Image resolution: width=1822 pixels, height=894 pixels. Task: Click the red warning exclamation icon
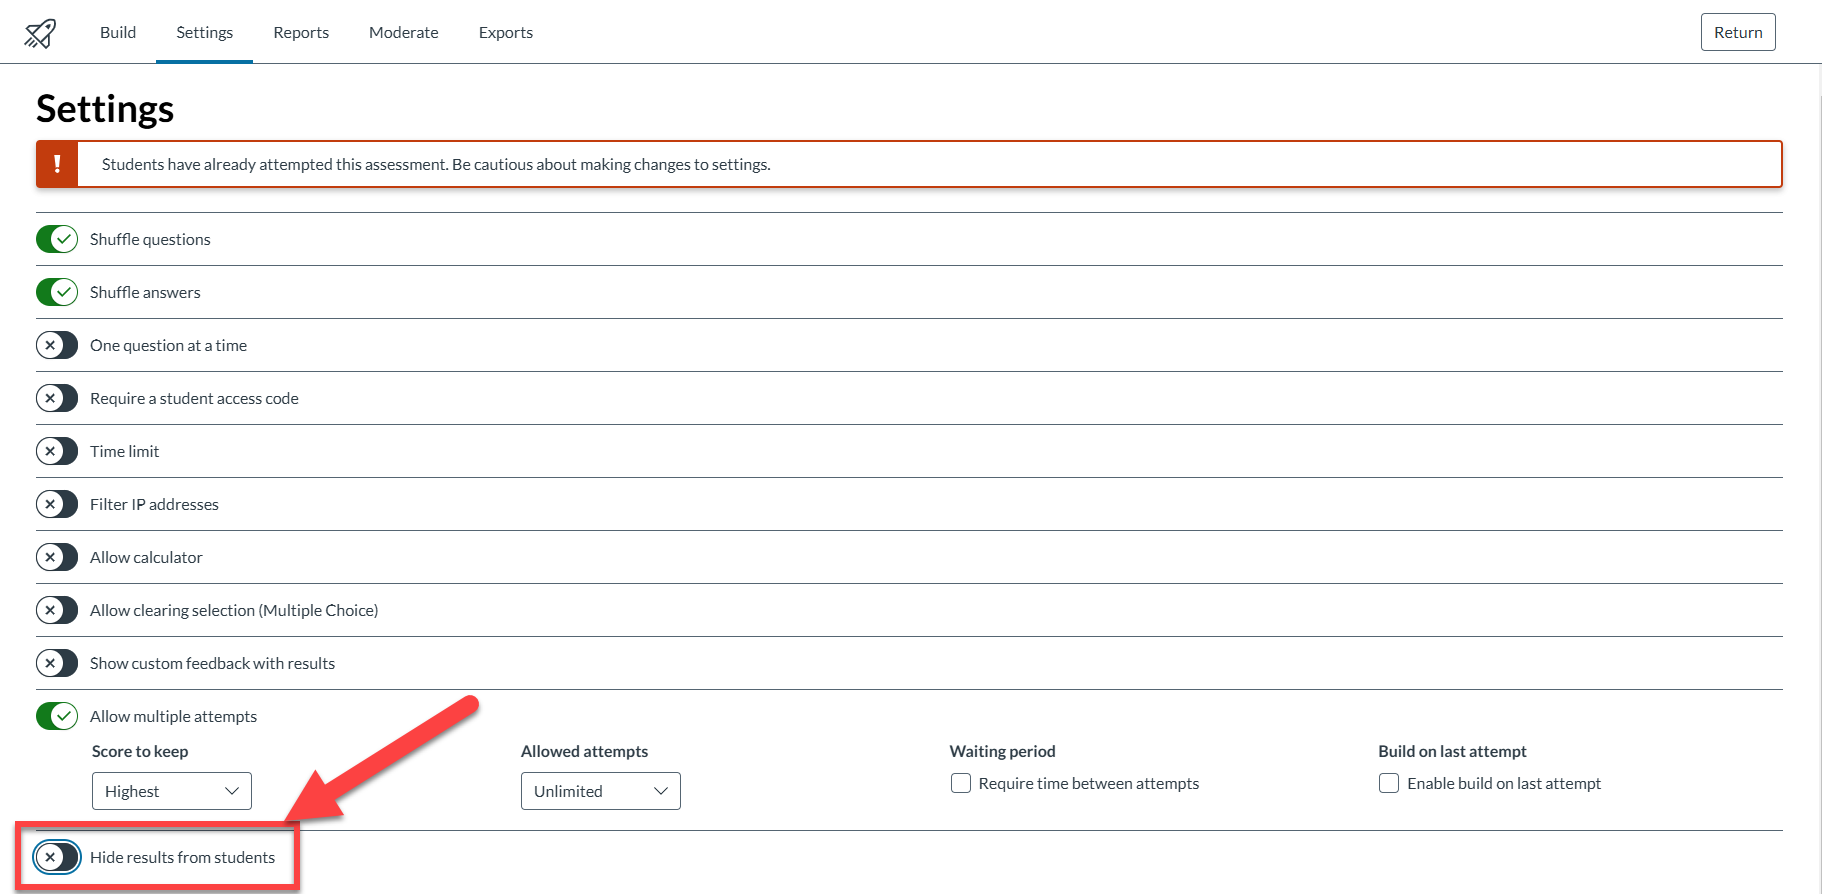click(x=57, y=164)
